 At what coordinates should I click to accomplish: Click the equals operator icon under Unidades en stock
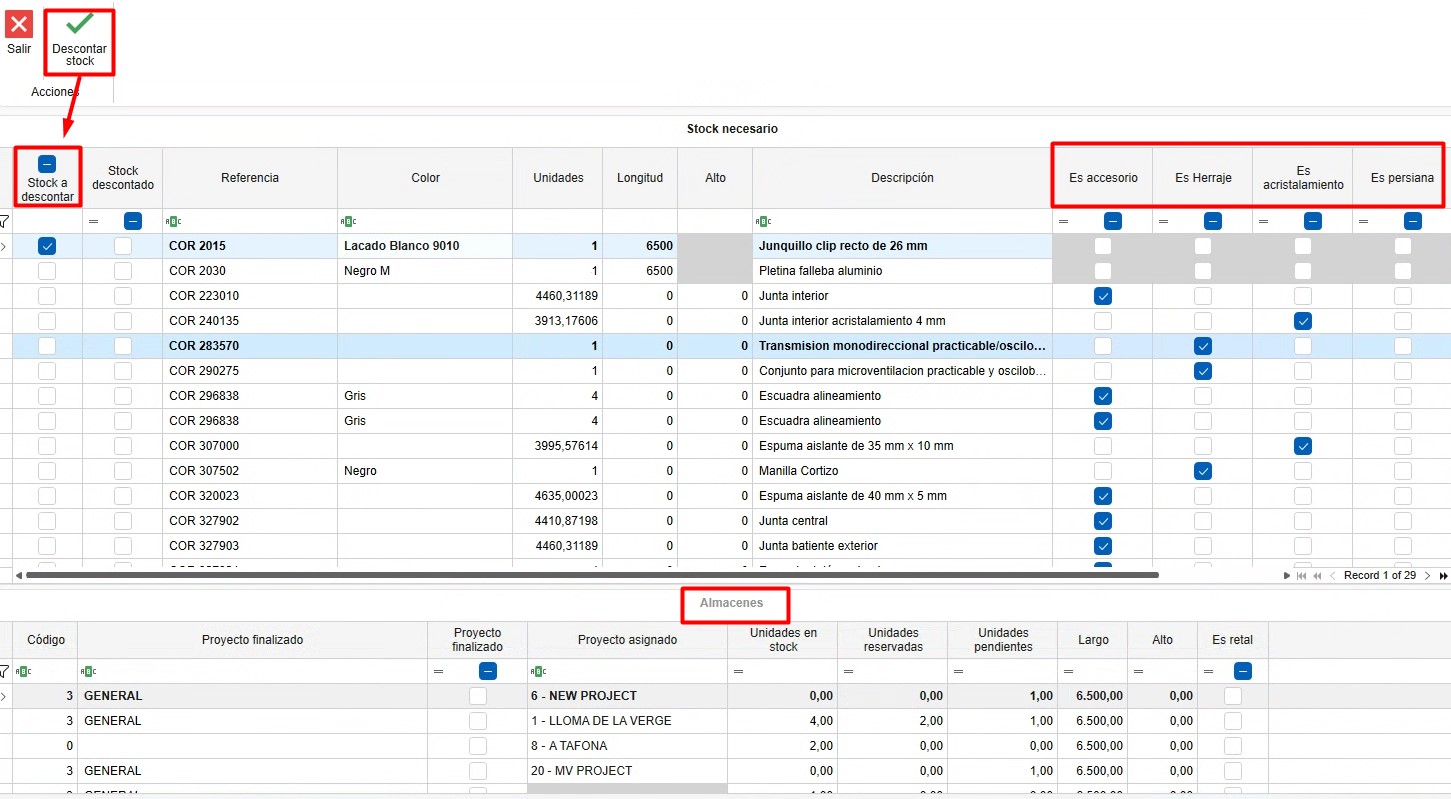(x=739, y=671)
